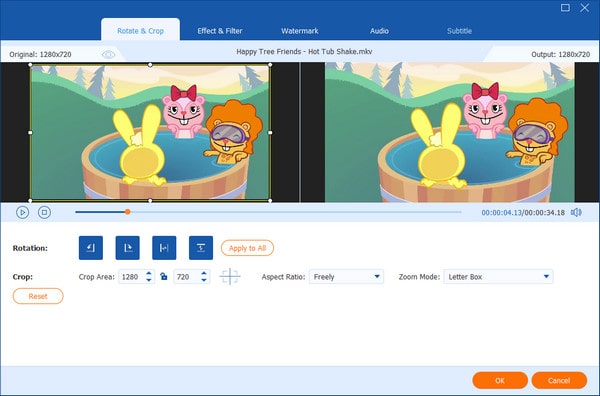
Task: Decrease crop width with down arrow
Action: click(x=148, y=280)
